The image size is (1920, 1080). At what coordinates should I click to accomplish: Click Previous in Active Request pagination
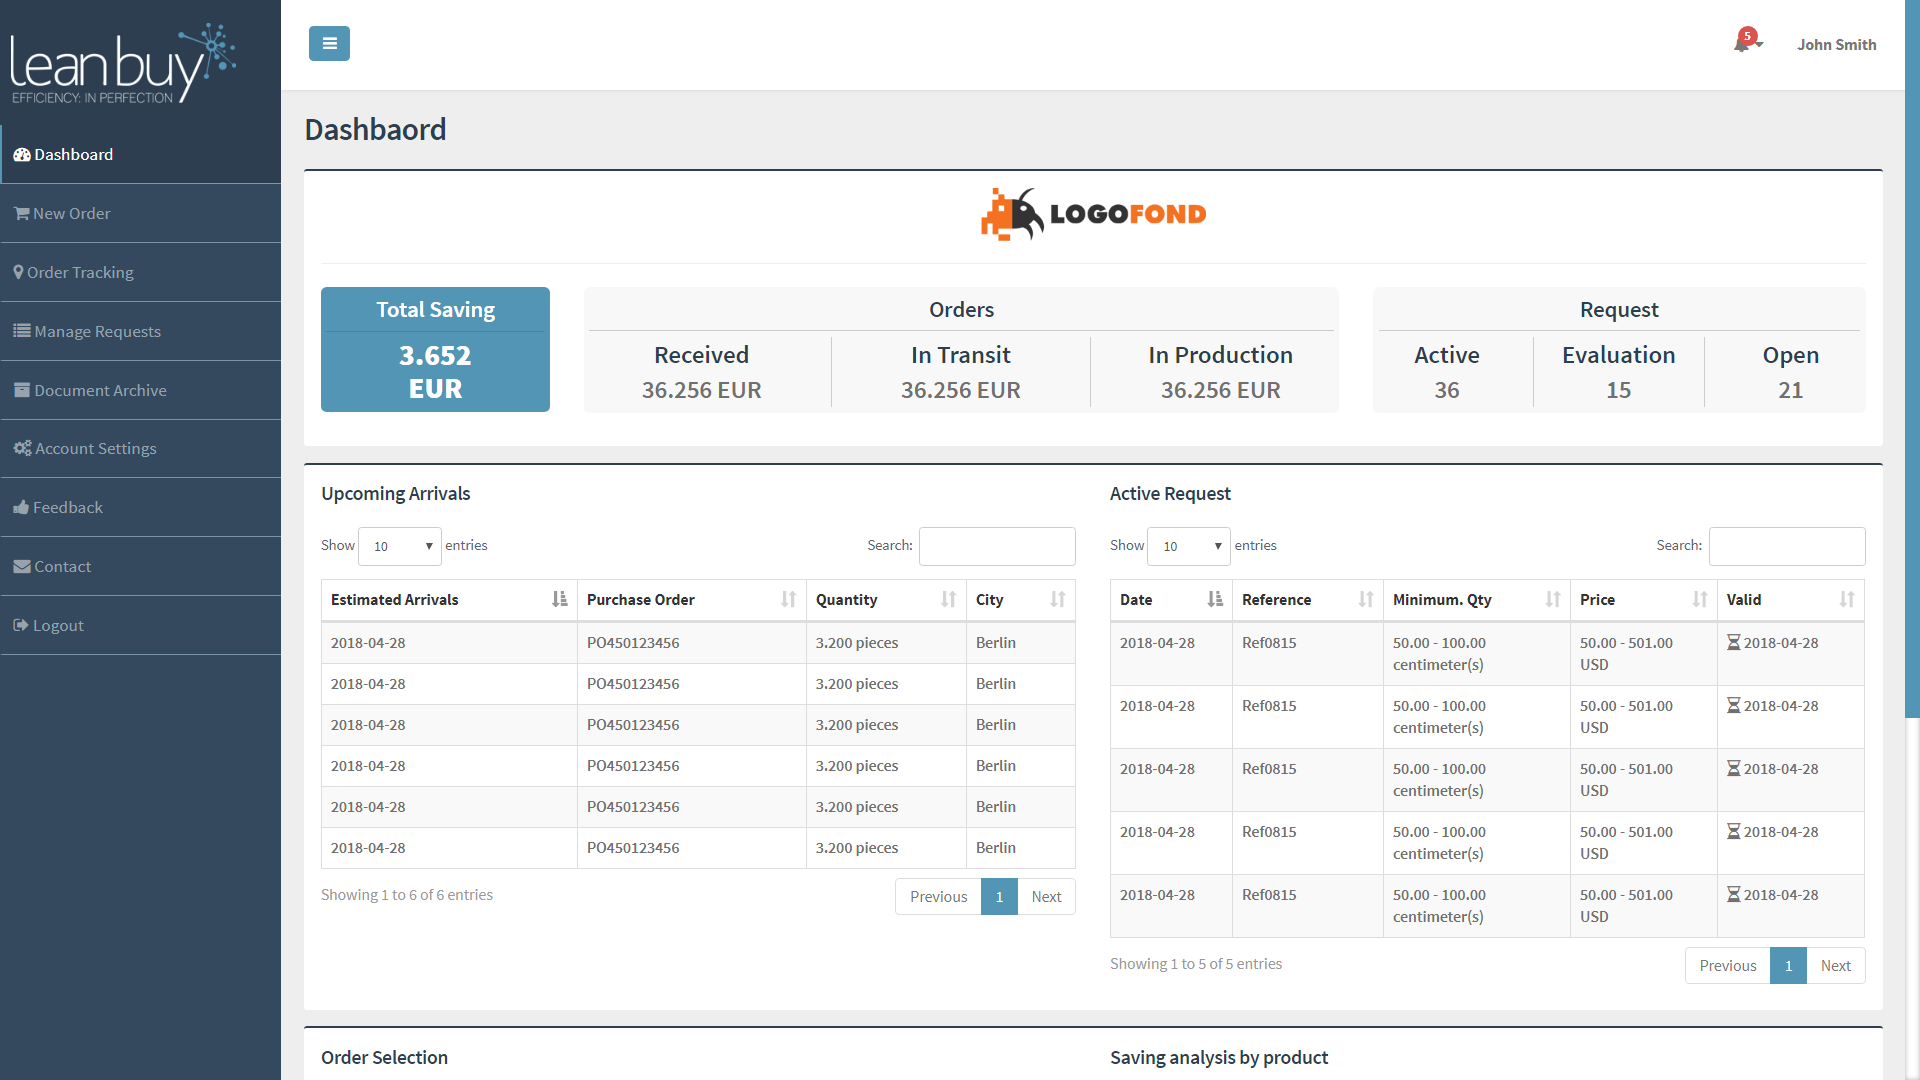pos(1727,965)
